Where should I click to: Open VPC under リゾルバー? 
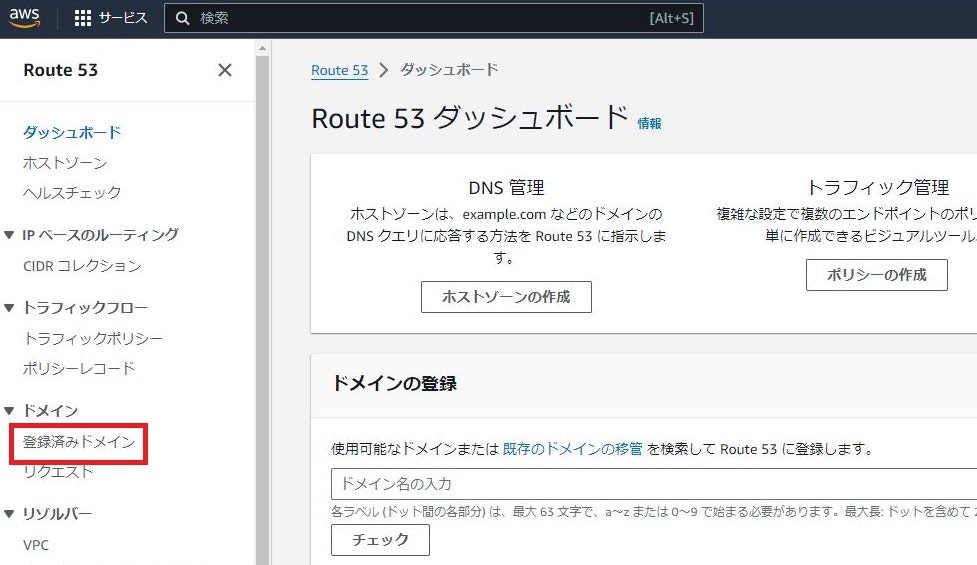click(36, 545)
